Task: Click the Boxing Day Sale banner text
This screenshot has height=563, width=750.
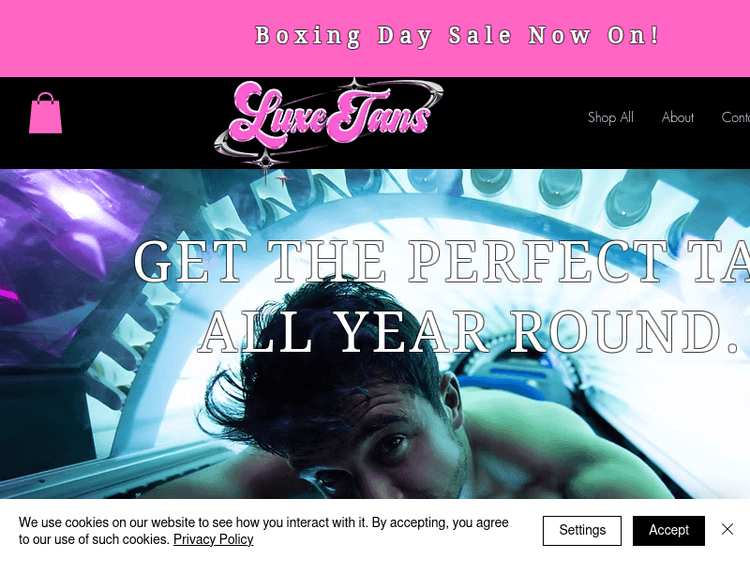Action: [457, 36]
